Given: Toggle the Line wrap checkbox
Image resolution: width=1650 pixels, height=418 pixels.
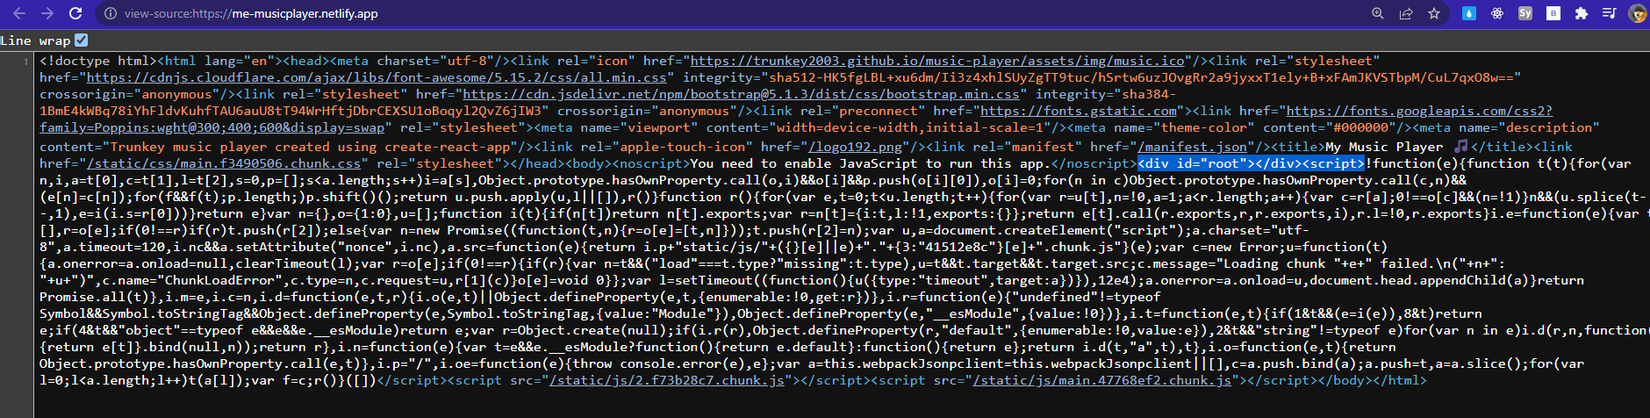Looking at the screenshot, I should tap(81, 40).
